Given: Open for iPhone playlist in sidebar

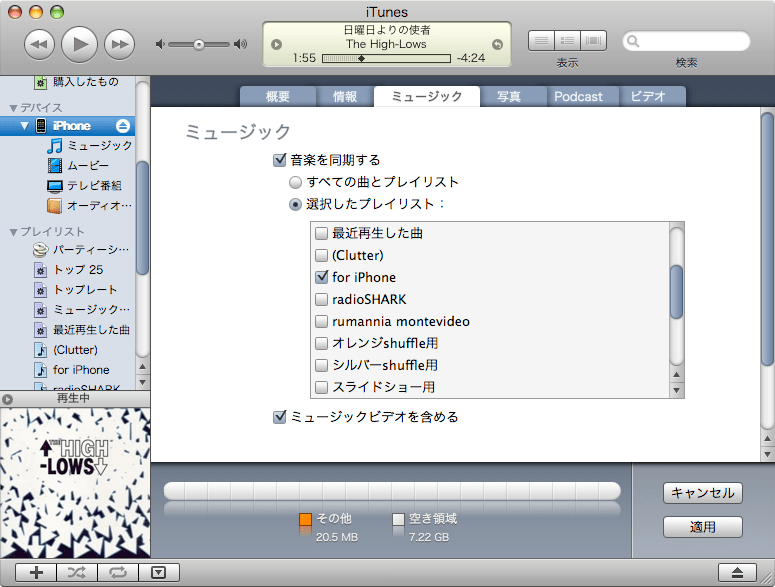Looking at the screenshot, I should pos(72,370).
